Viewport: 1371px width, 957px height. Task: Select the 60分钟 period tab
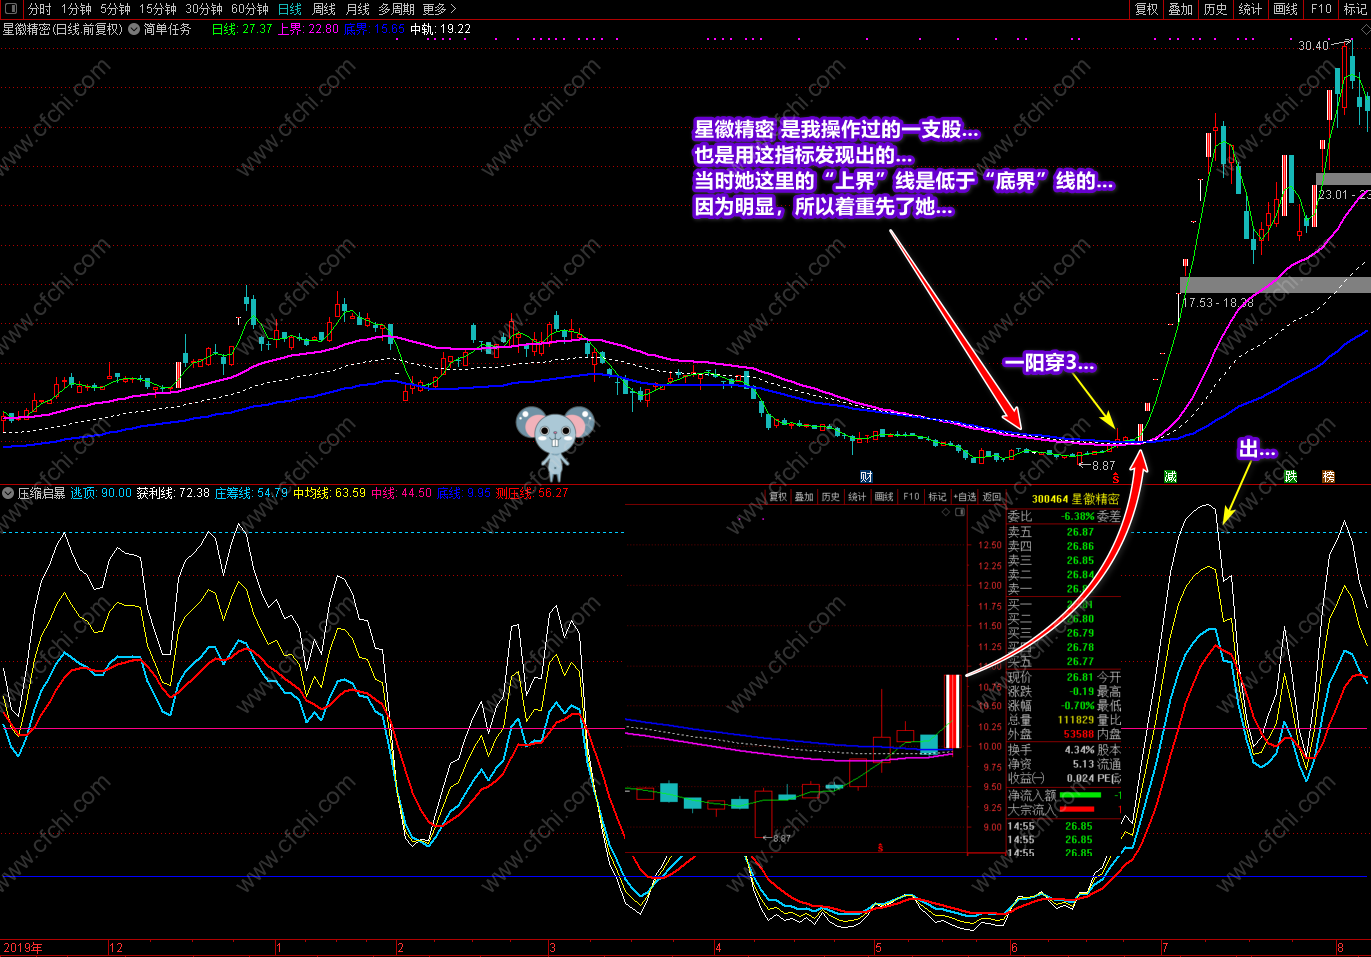click(249, 9)
